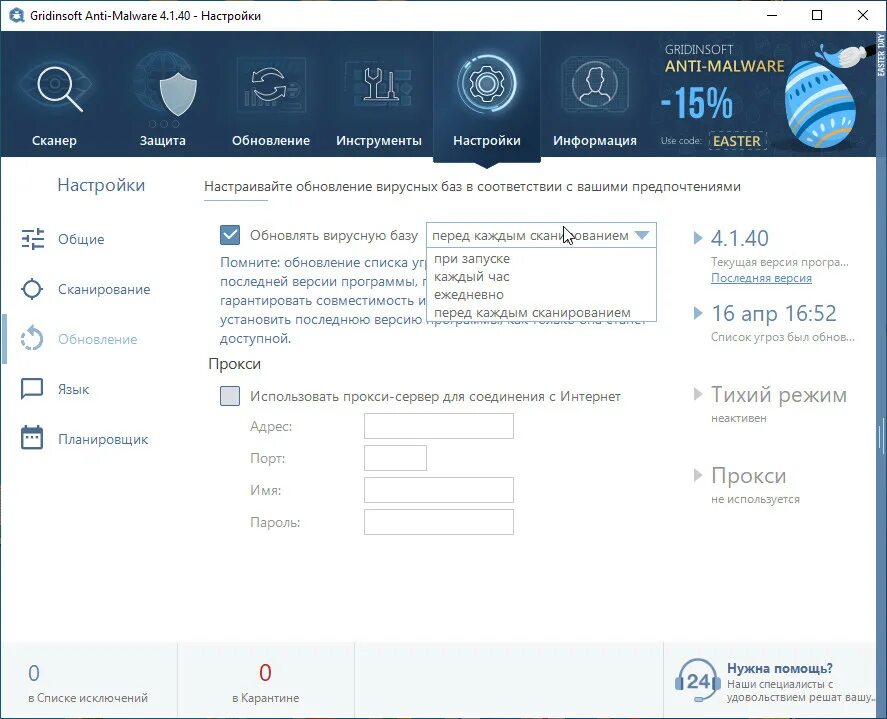Click into the Порт proxy field
Screen dimensions: 887x719
coord(395,458)
